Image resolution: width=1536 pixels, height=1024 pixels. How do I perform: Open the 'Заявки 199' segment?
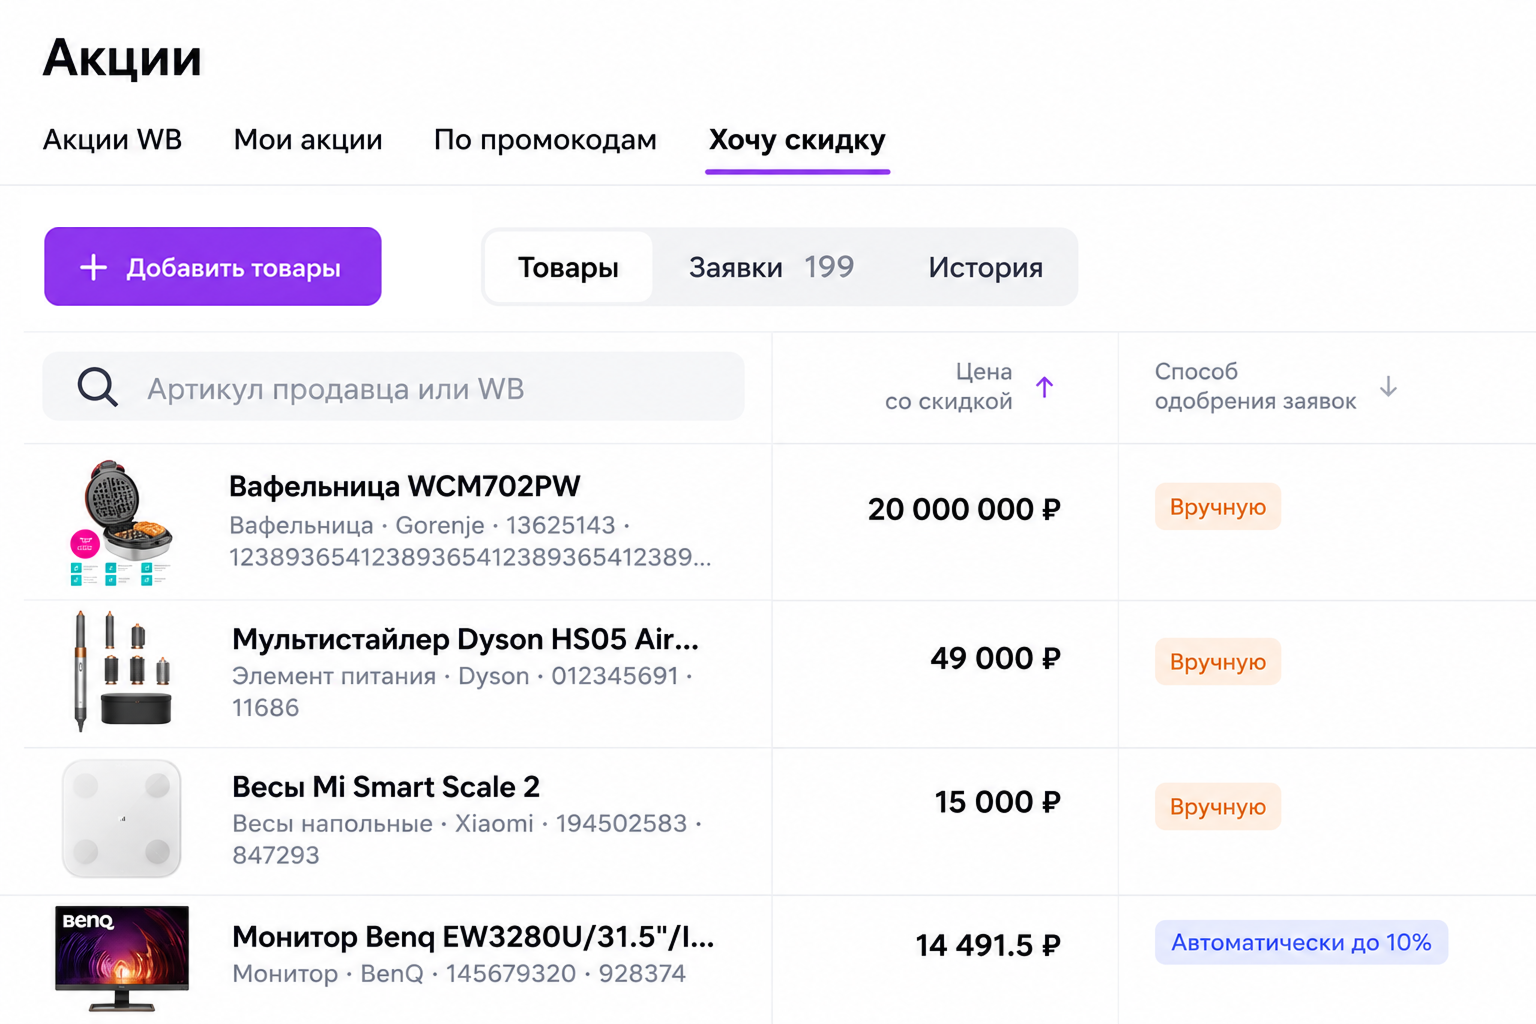click(771, 267)
